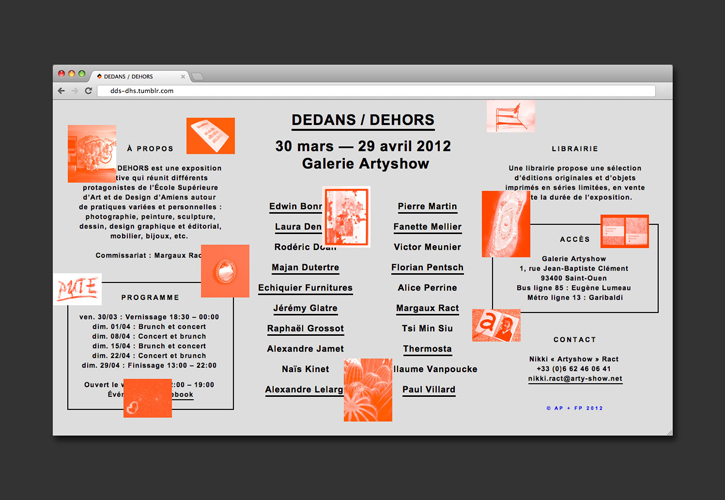Click the CONTACT heading

pos(575,340)
